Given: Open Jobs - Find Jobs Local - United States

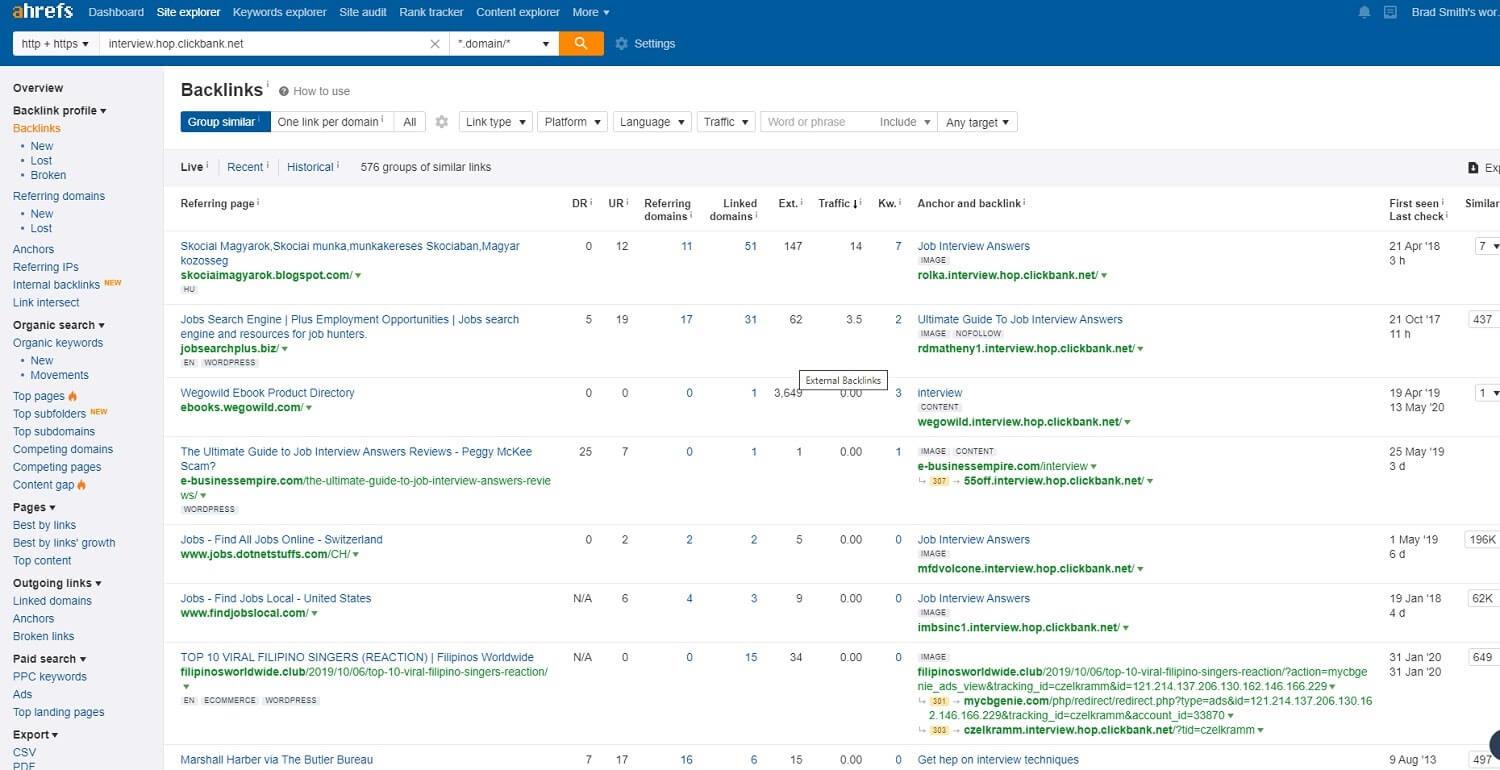Looking at the screenshot, I should pyautogui.click(x=275, y=598).
